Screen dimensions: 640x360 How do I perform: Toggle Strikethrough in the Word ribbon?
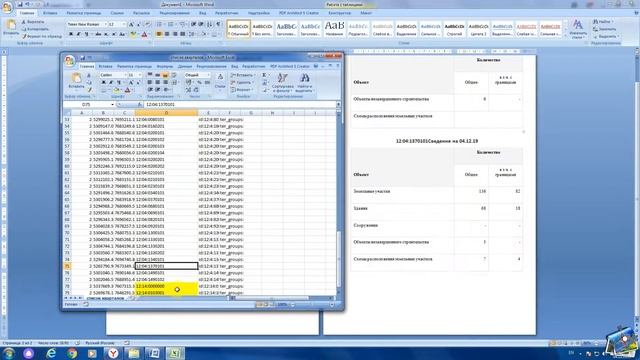pos(98,34)
